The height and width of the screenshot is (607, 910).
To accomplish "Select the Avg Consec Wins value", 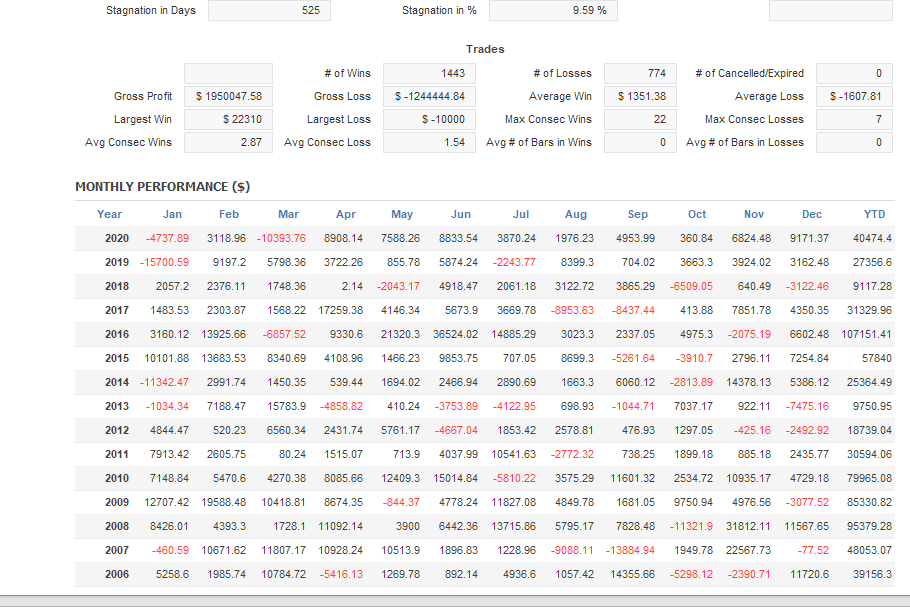I will point(228,142).
